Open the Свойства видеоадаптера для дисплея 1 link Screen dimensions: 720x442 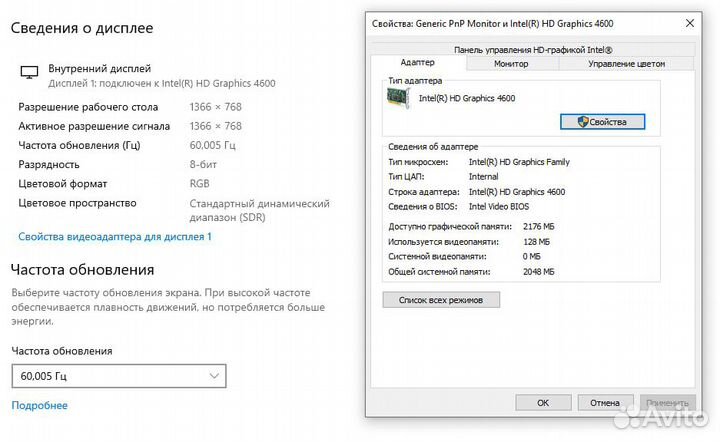pyautogui.click(x=115, y=237)
